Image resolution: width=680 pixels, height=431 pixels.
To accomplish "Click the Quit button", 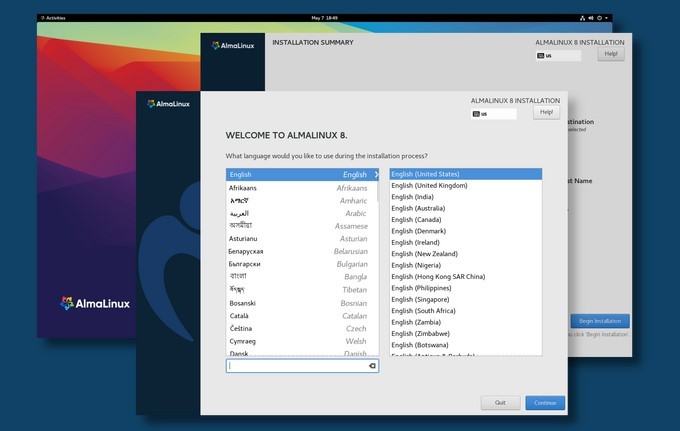I will pos(500,403).
